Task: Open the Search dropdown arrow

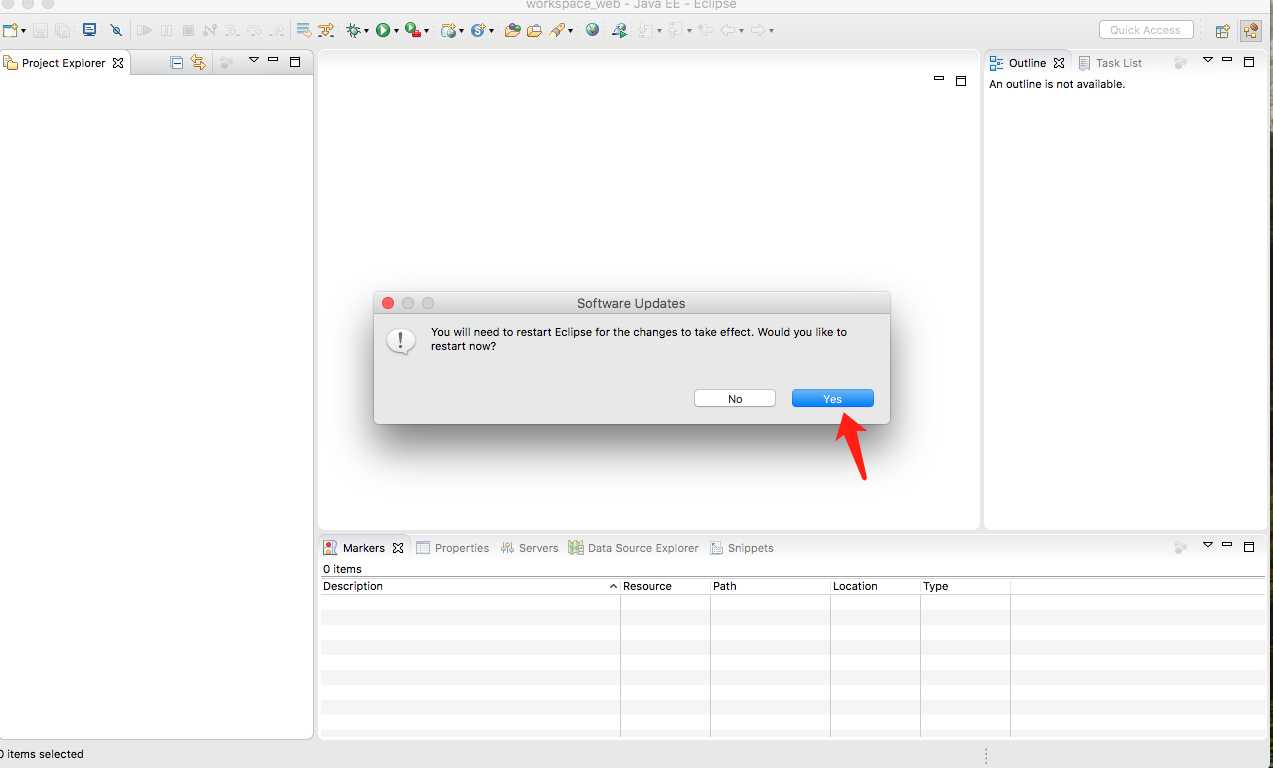Action: [x=570, y=31]
